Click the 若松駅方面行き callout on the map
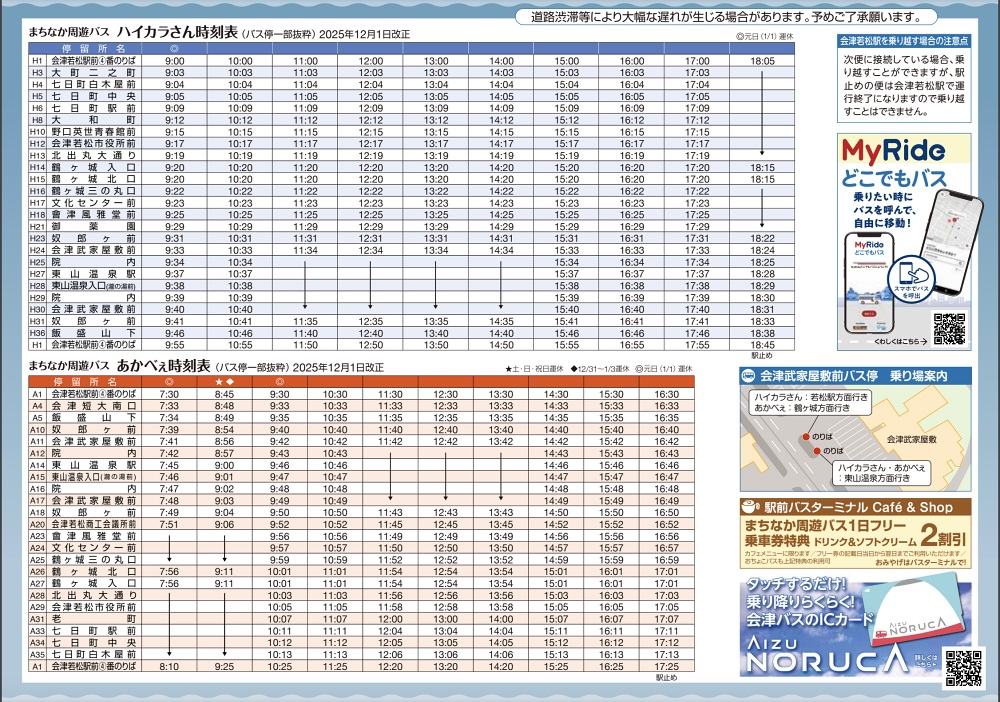 coord(811,402)
